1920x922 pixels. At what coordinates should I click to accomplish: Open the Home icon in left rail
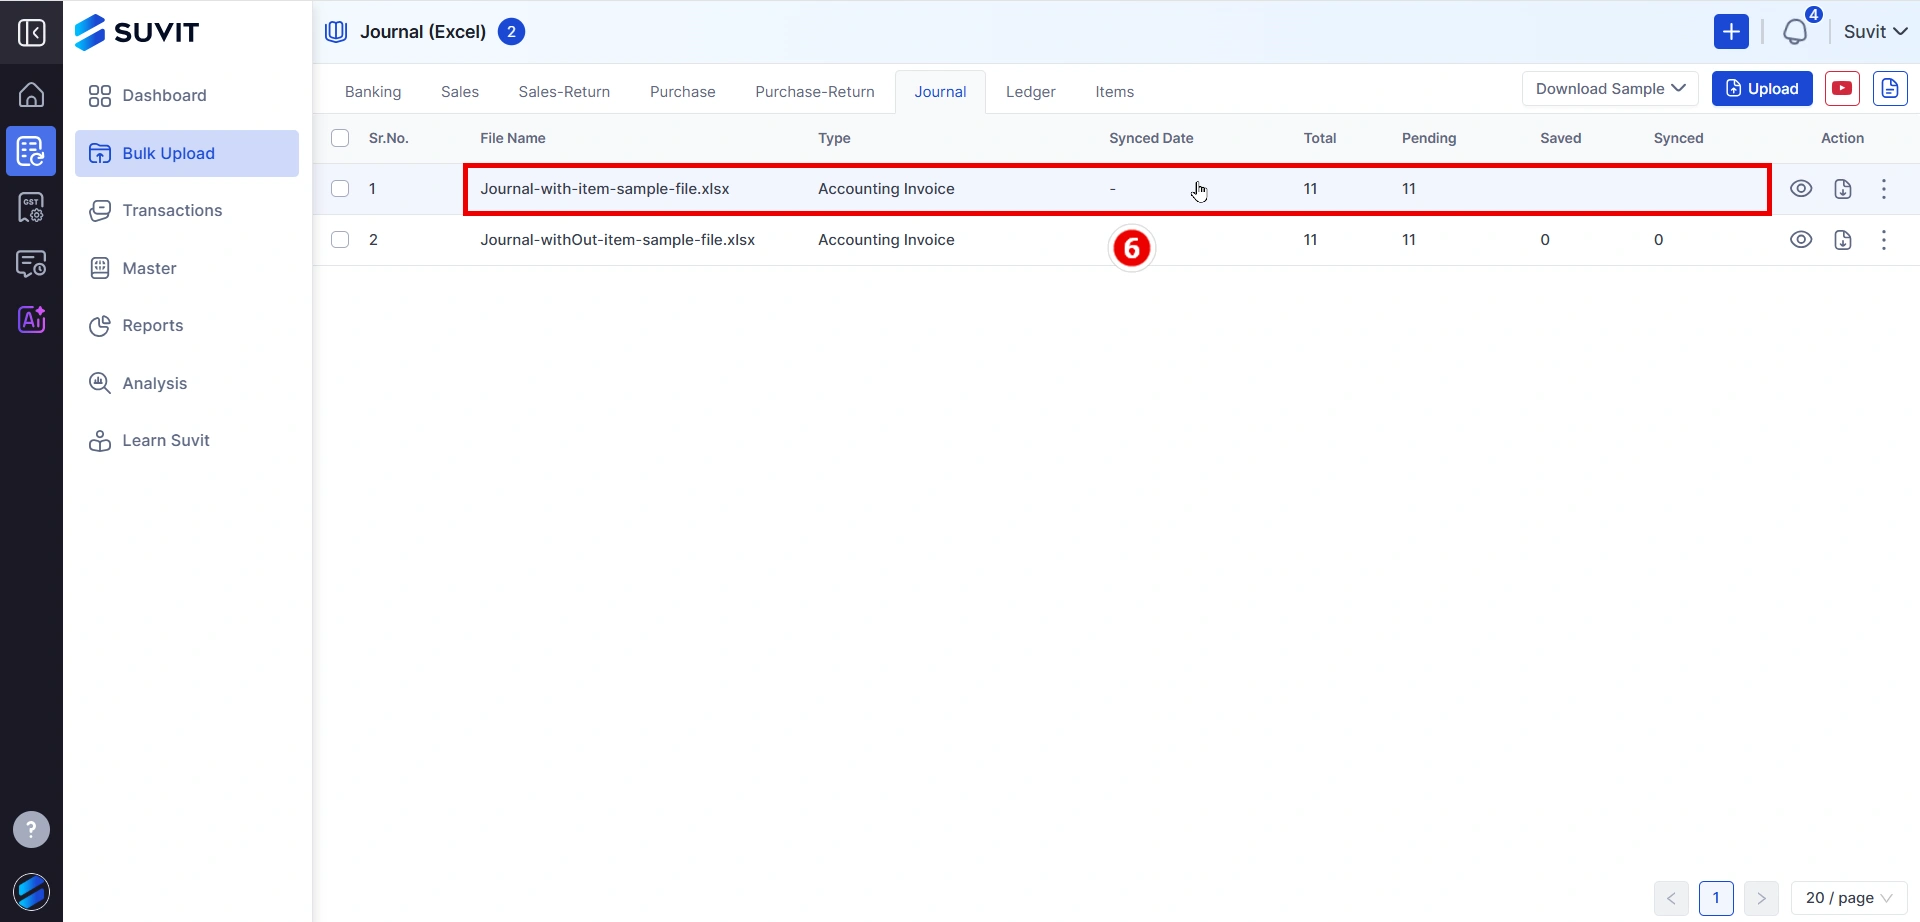pyautogui.click(x=31, y=95)
